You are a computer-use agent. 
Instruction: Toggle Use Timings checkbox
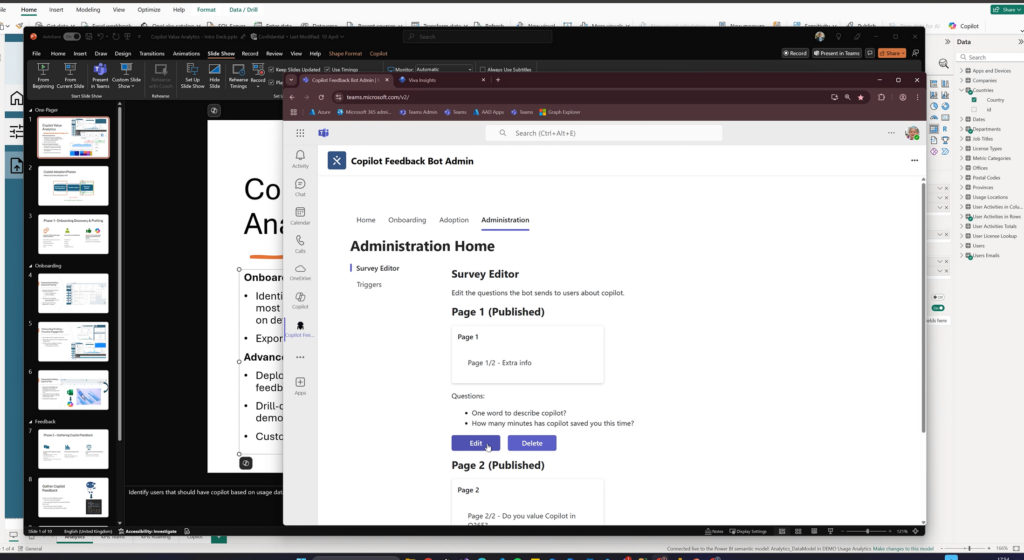coord(328,69)
